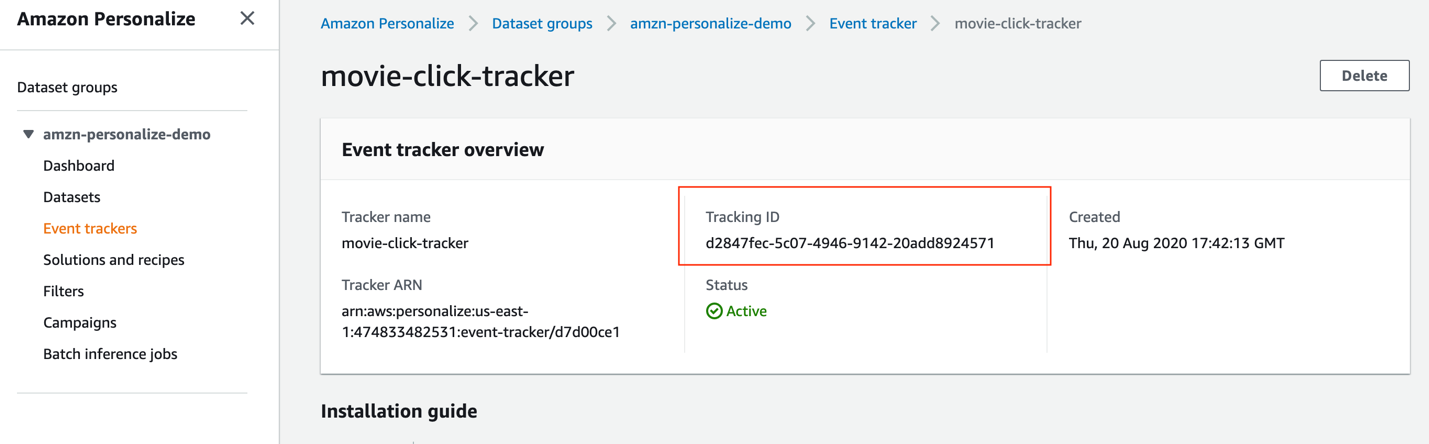This screenshot has height=444, width=1429.
Task: Open Datasets in the sidebar
Action: coord(72,197)
